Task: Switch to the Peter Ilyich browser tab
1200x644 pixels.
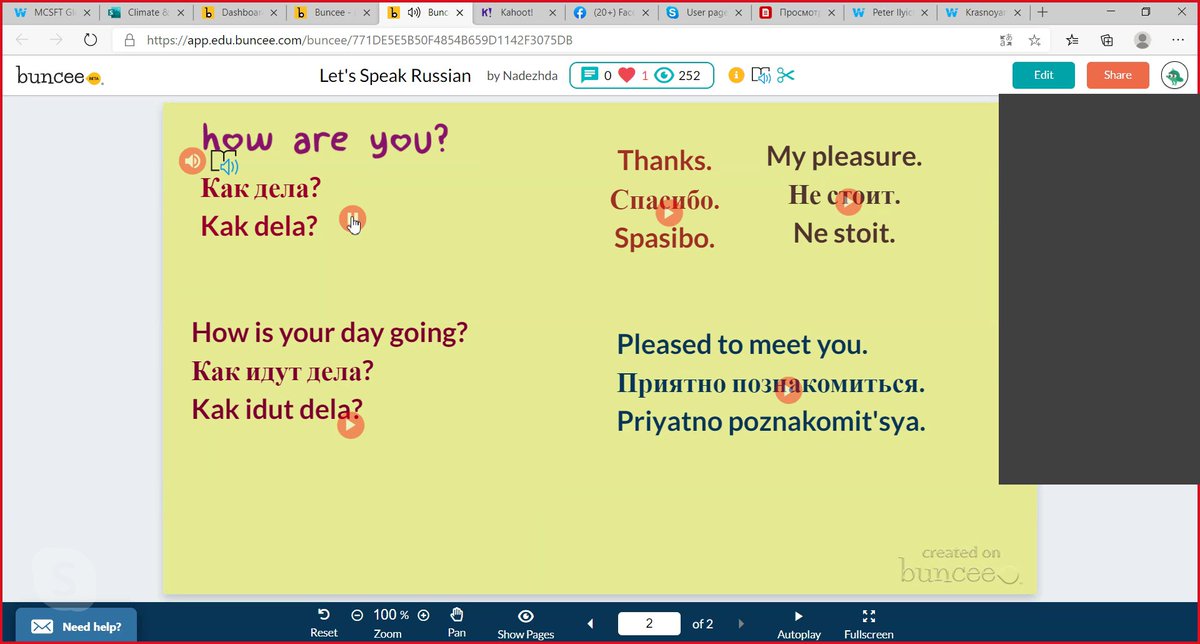Action: coord(889,13)
